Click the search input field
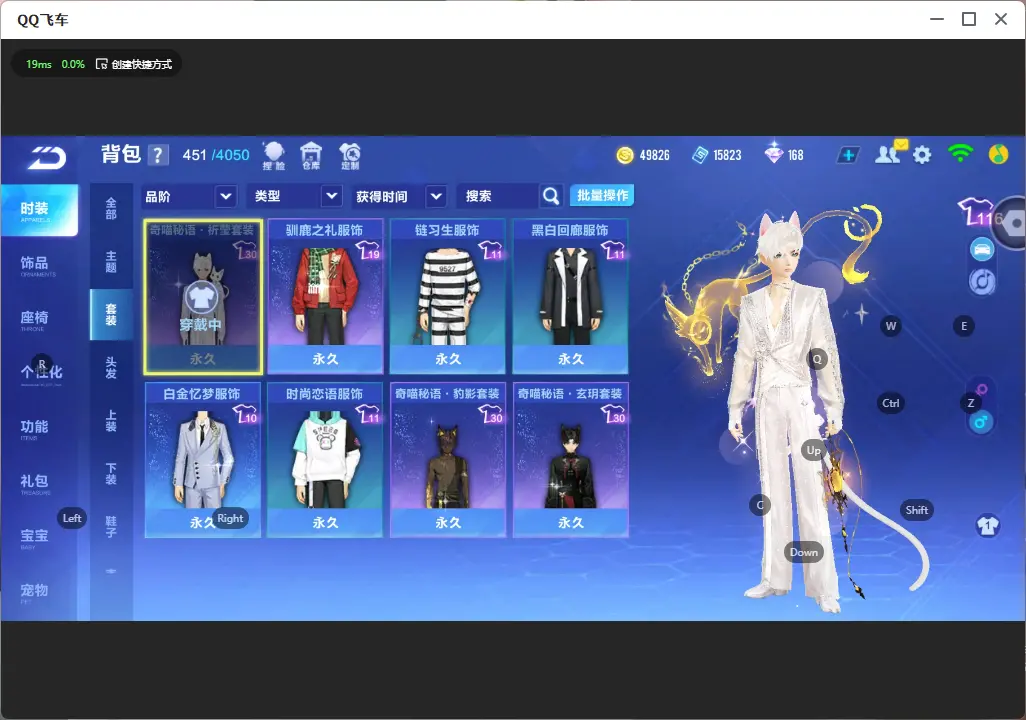The width and height of the screenshot is (1026, 720). (x=500, y=196)
